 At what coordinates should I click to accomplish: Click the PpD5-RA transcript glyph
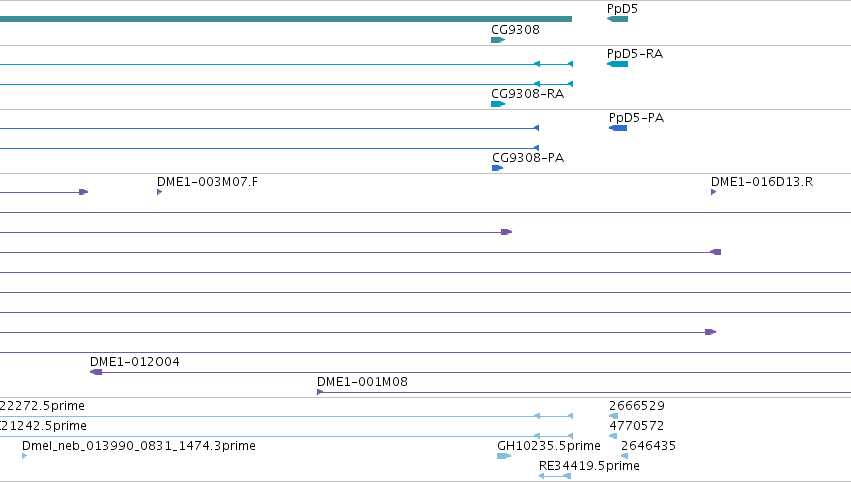pyautogui.click(x=617, y=64)
